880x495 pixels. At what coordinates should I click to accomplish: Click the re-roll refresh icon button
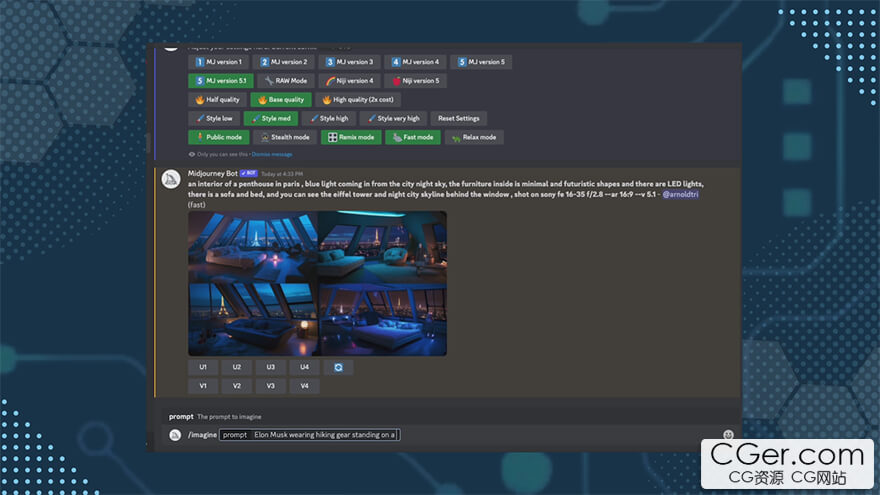pyautogui.click(x=338, y=367)
